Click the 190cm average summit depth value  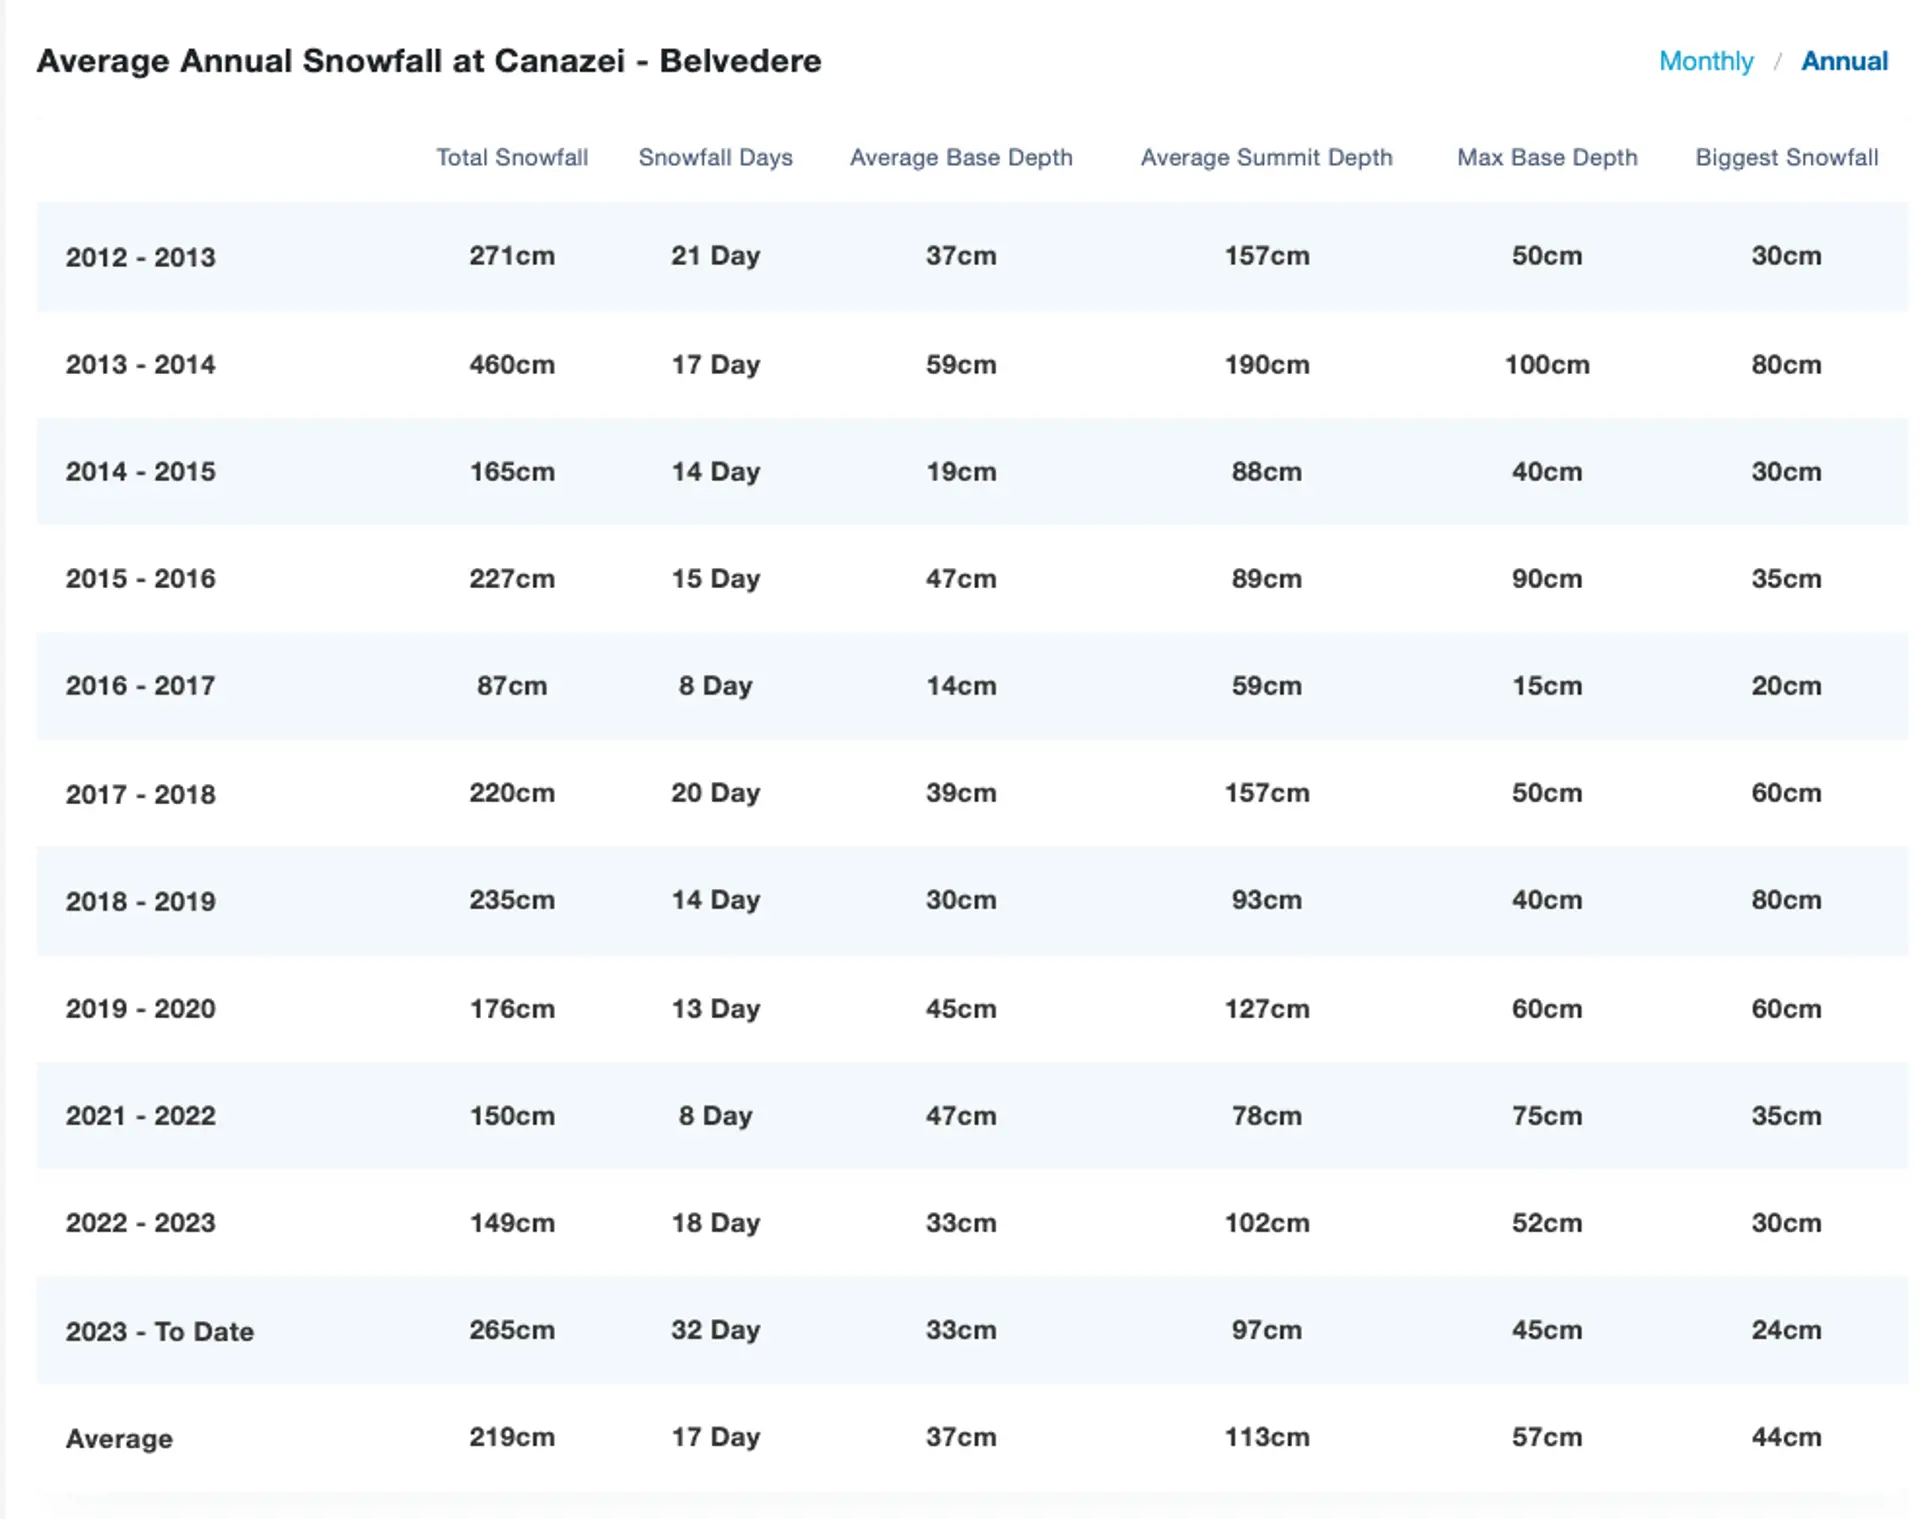1267,364
